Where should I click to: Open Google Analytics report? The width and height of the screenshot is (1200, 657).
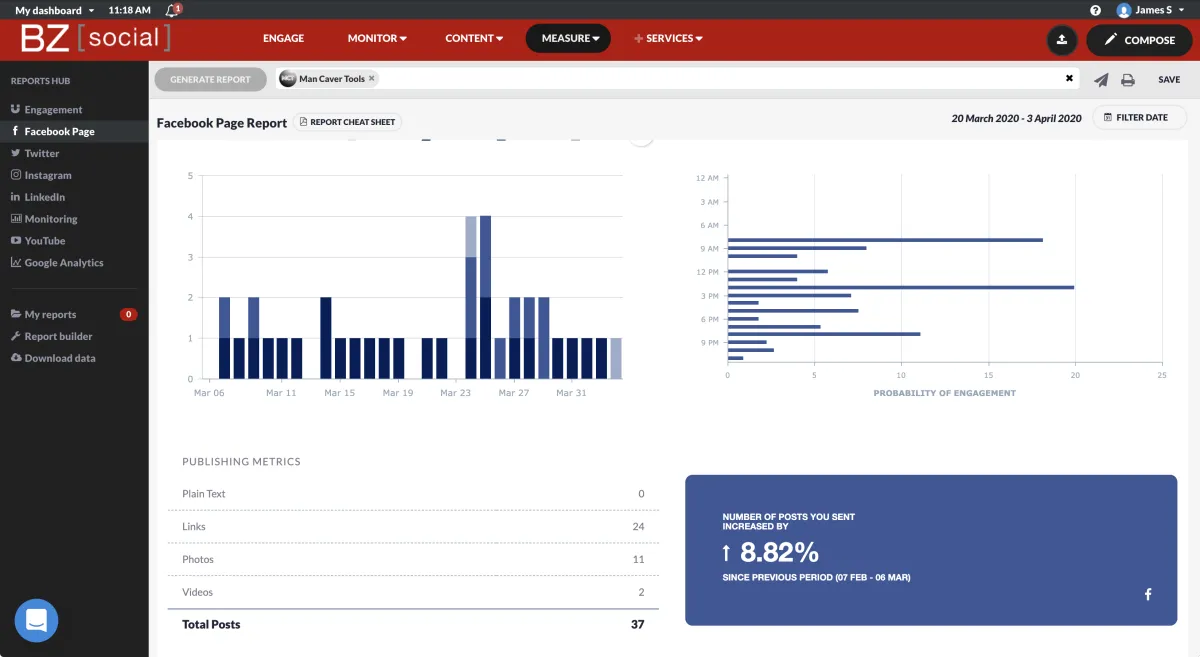pos(63,263)
